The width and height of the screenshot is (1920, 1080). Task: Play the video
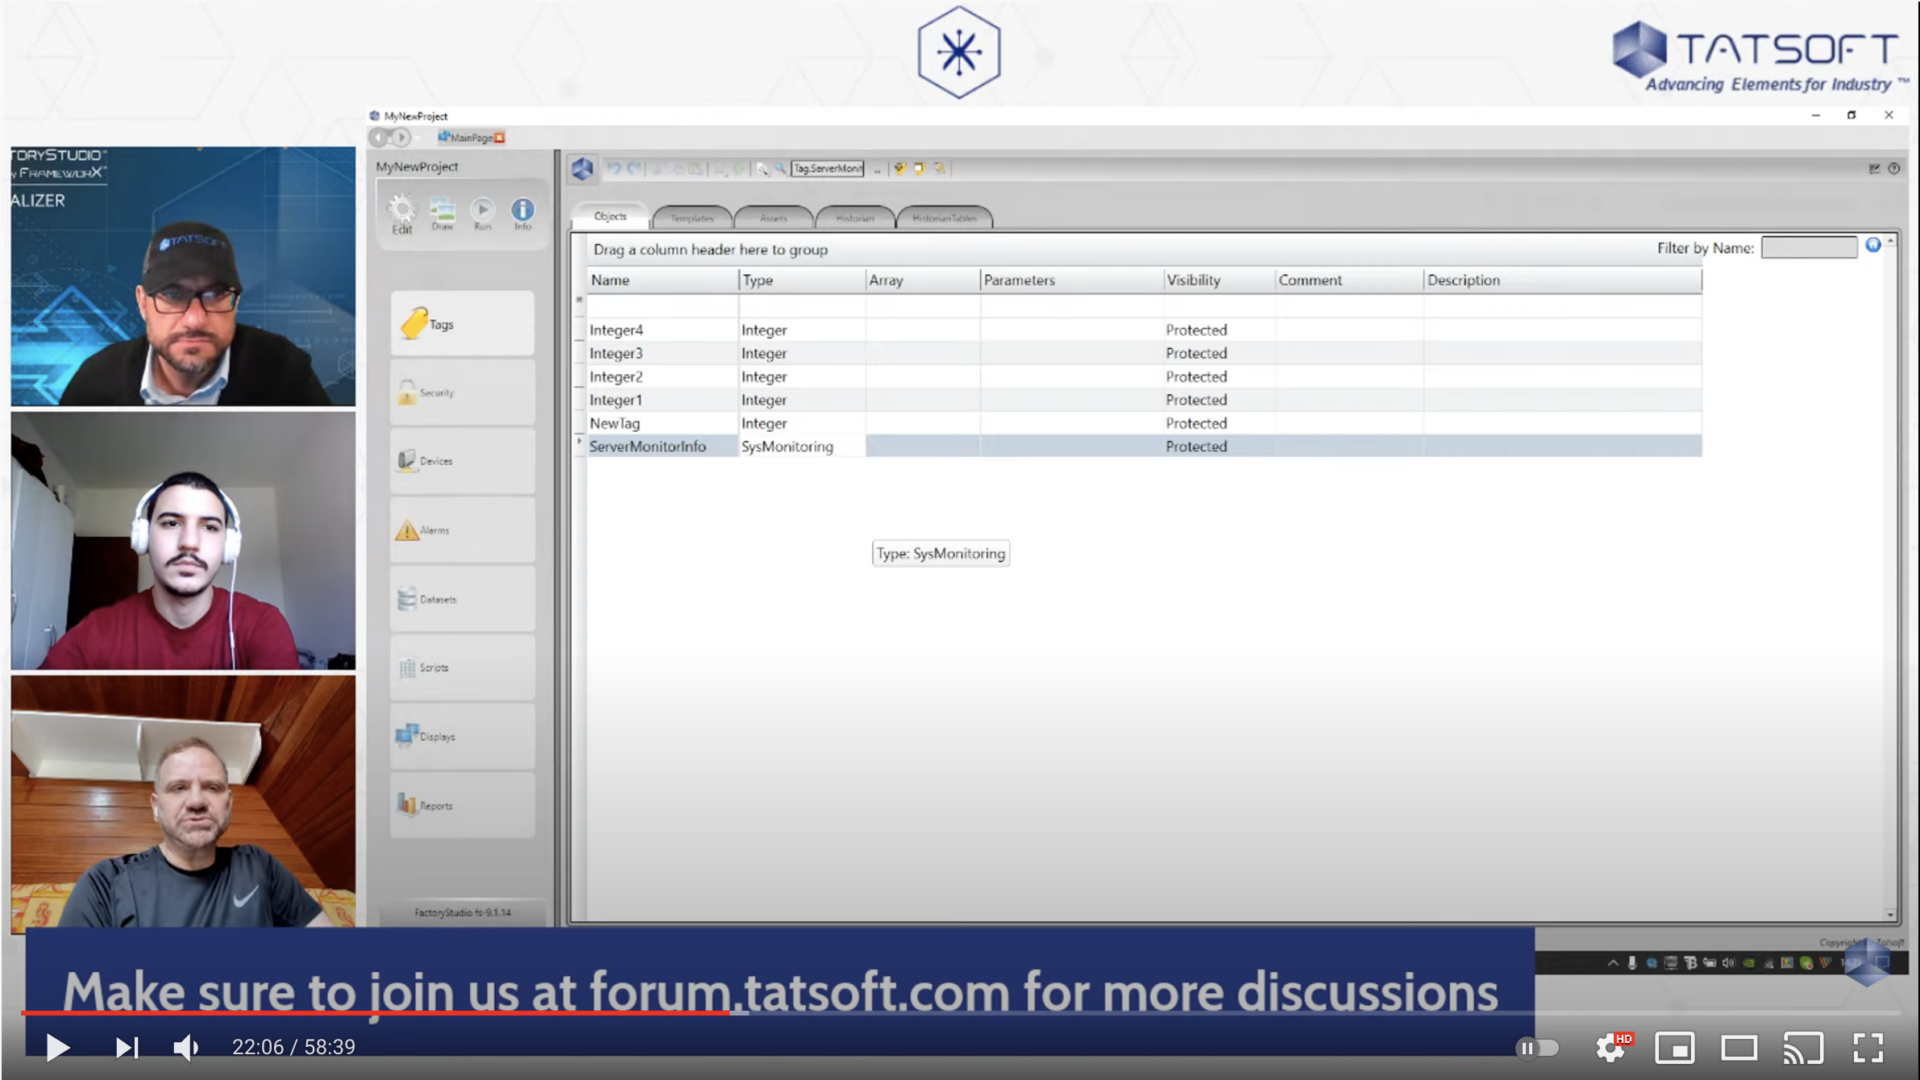coord(57,1047)
